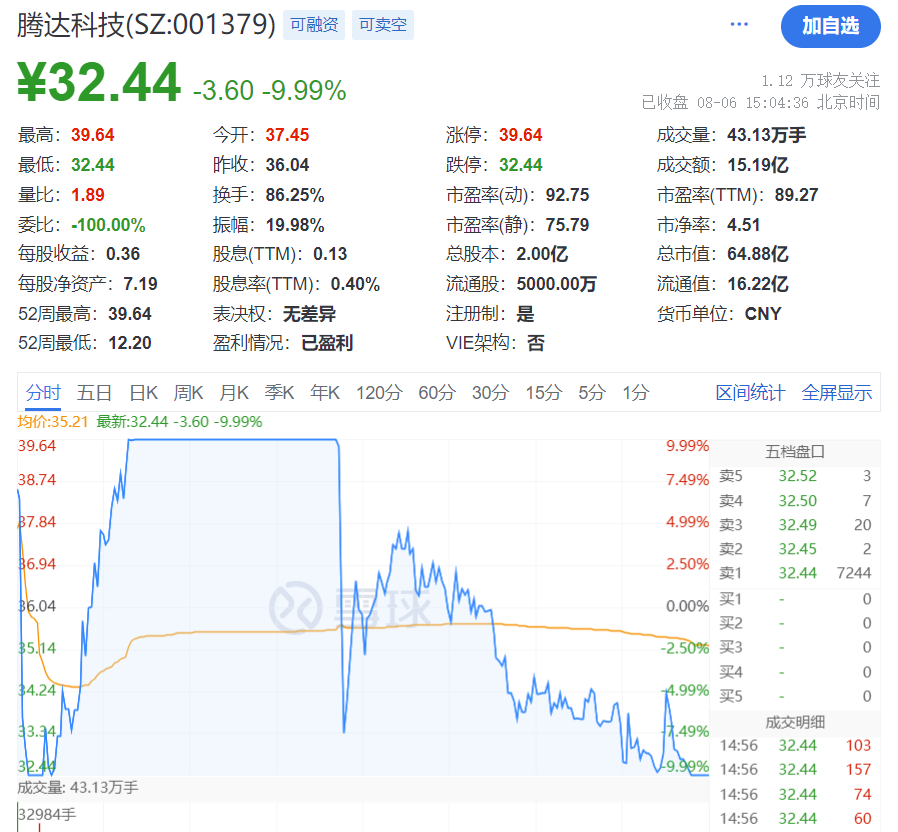Image resolution: width=898 pixels, height=832 pixels.
Task: Select the 年K chart tab
Action: tap(325, 393)
